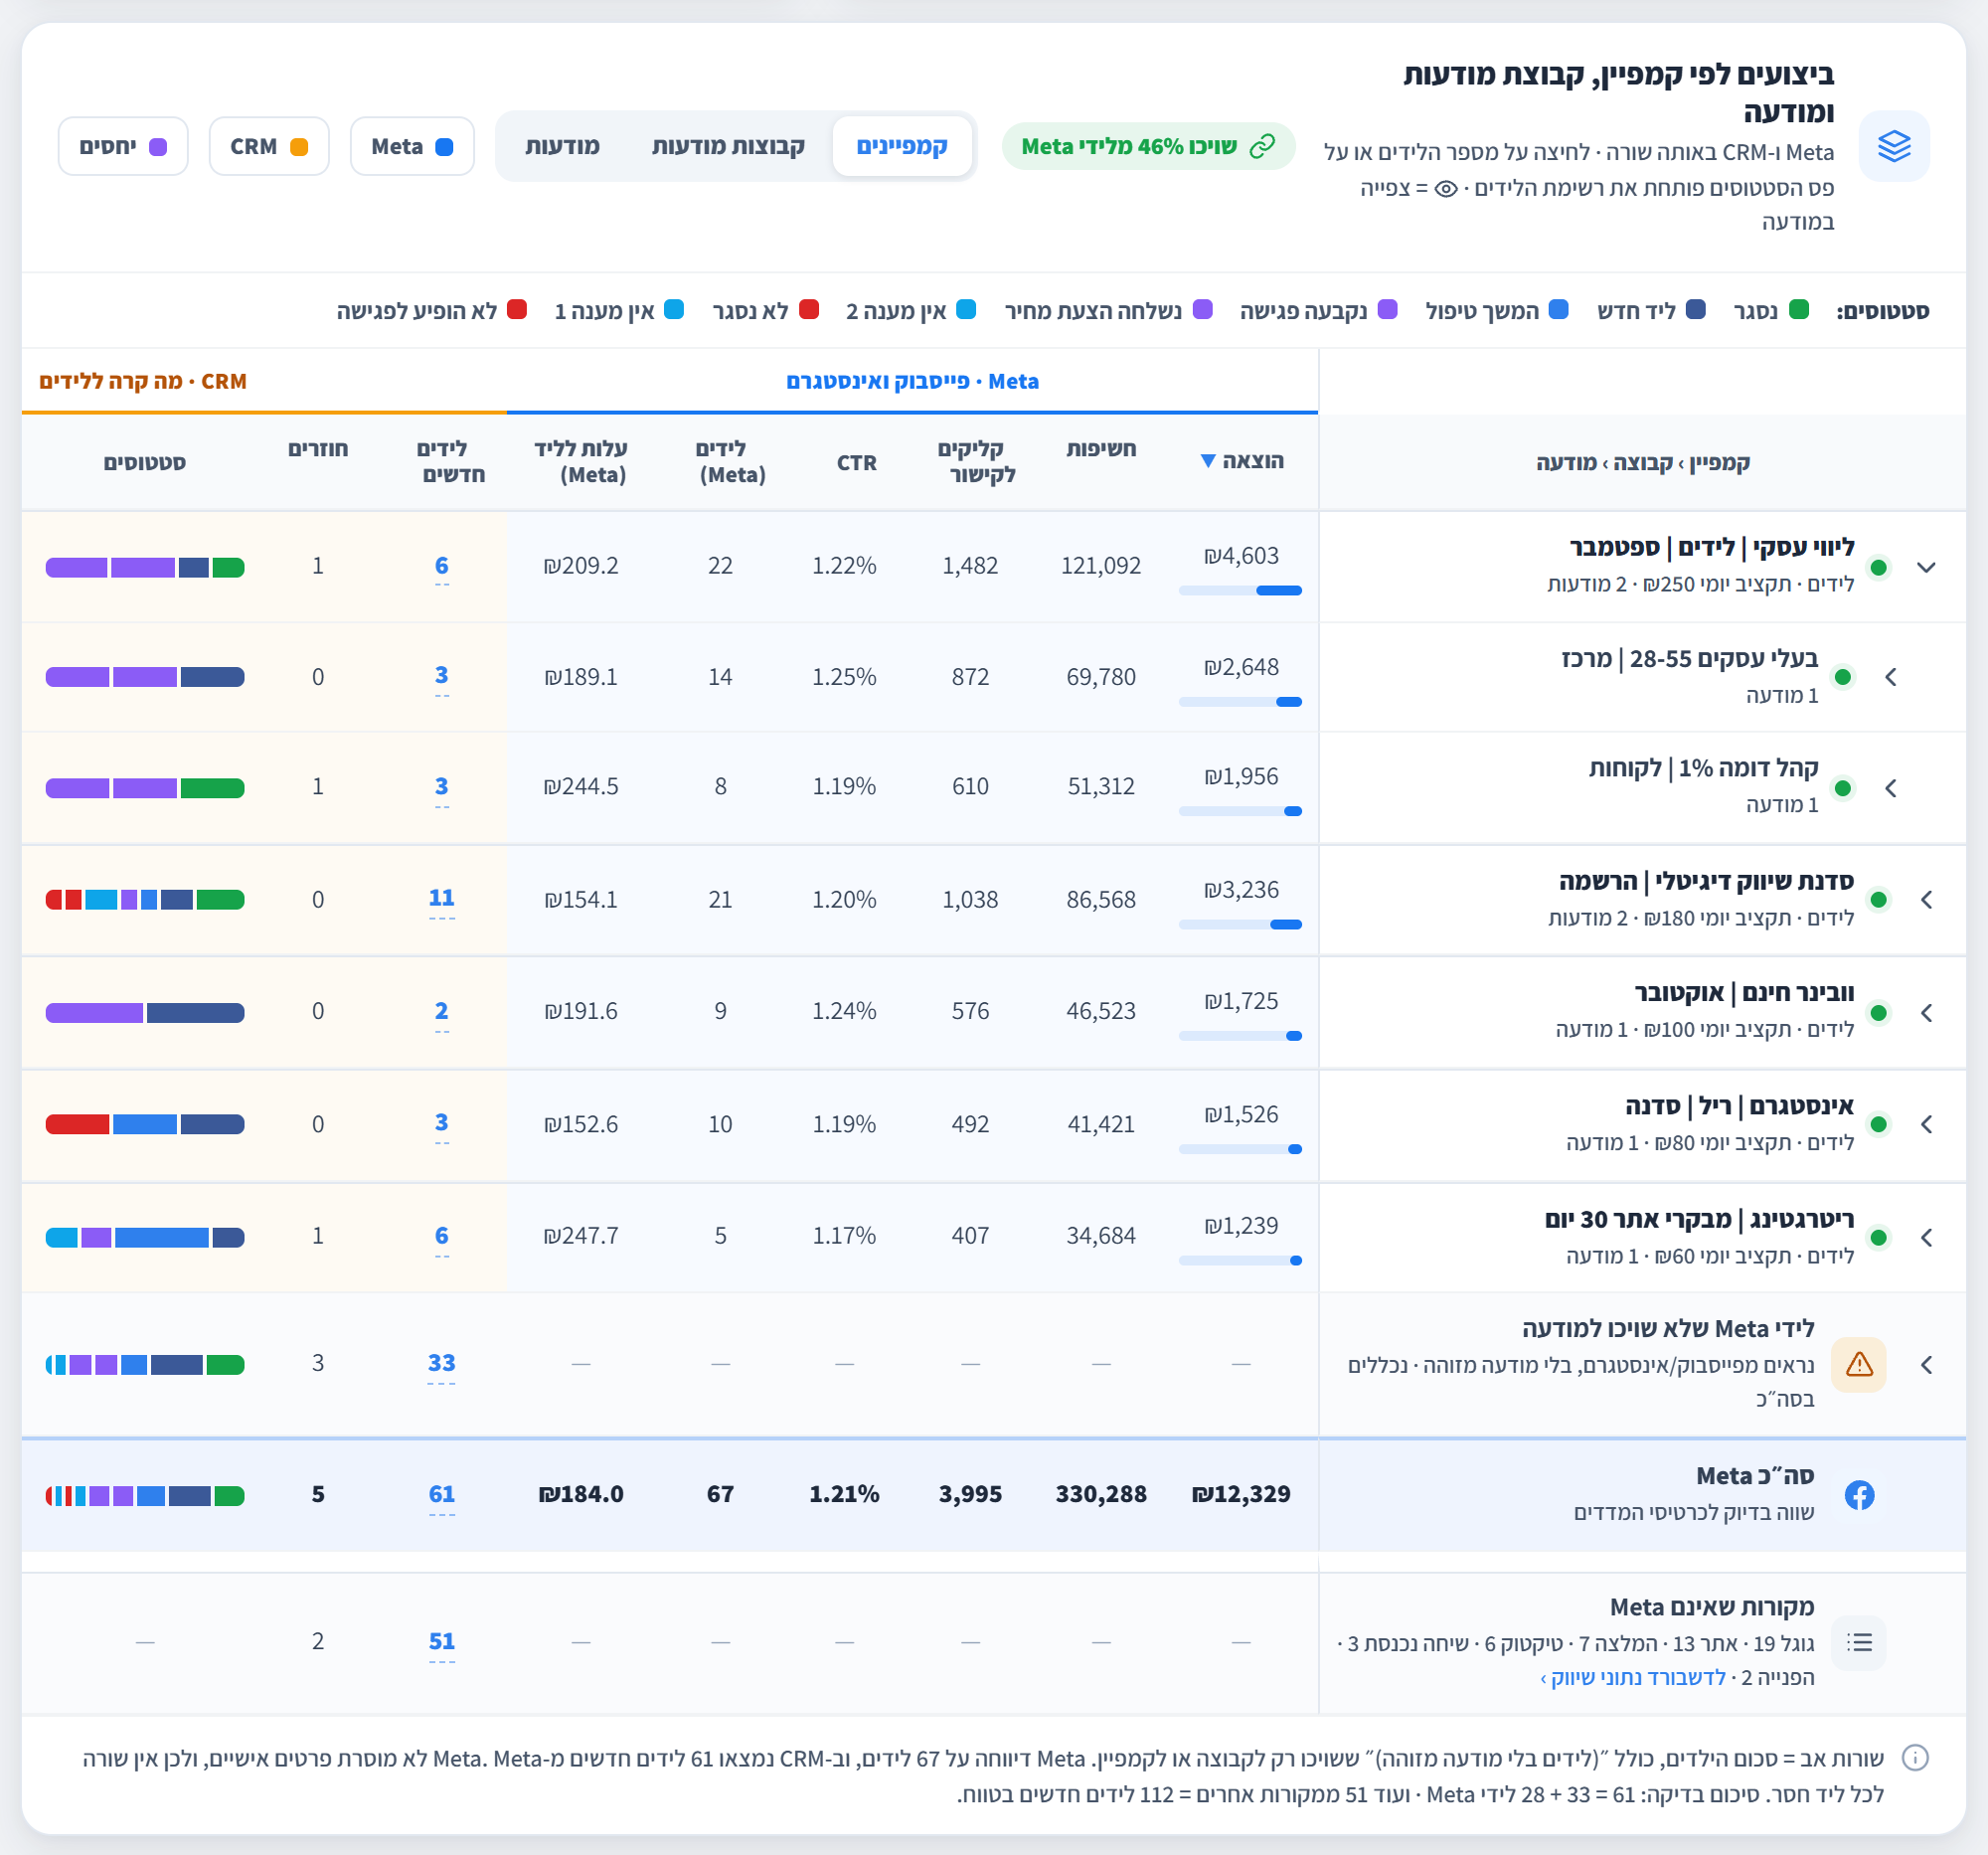Click the spend bar under ₪3,236
1988x1855 pixels.
1240,924
